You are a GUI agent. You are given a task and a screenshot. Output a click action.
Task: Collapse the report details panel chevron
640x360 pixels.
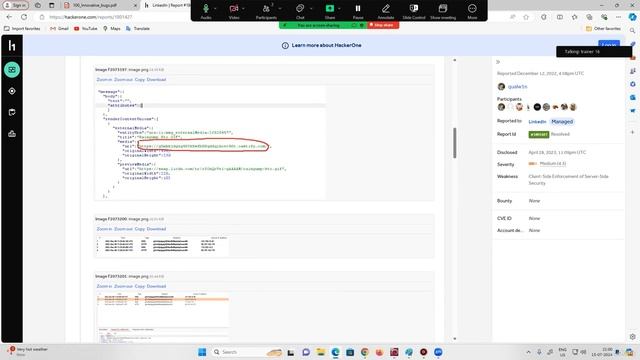pos(498,62)
